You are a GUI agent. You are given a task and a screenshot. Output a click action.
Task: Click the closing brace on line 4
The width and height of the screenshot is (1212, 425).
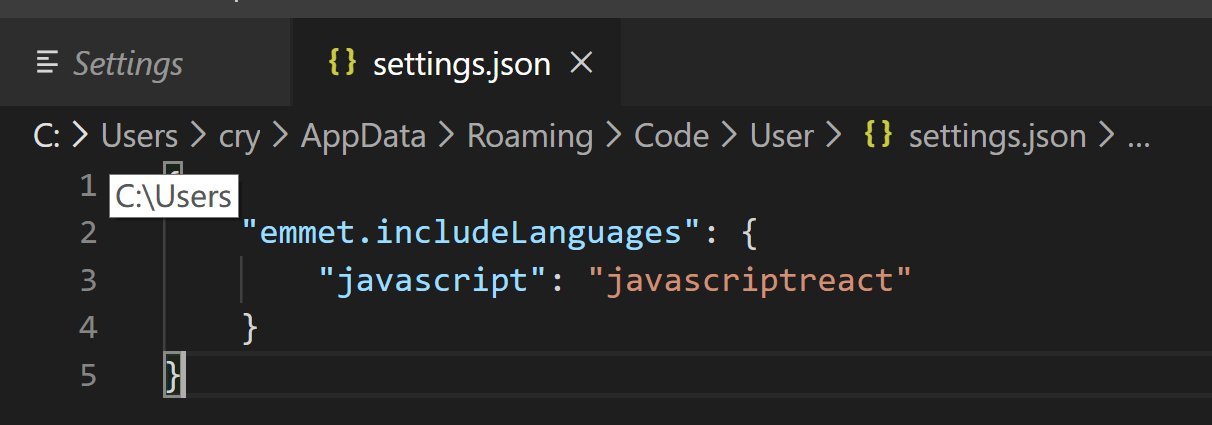[250, 328]
